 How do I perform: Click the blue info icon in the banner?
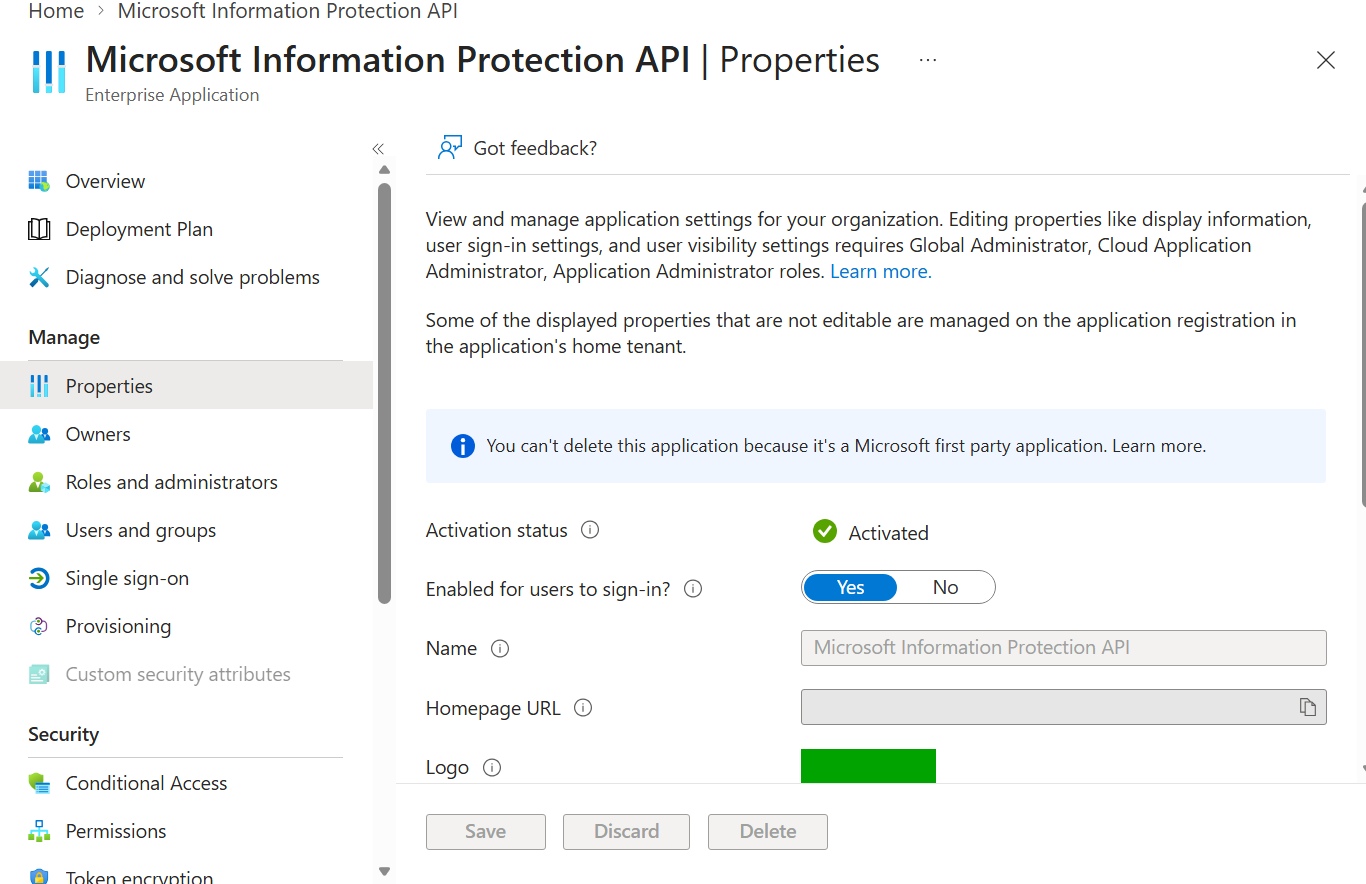(x=463, y=446)
